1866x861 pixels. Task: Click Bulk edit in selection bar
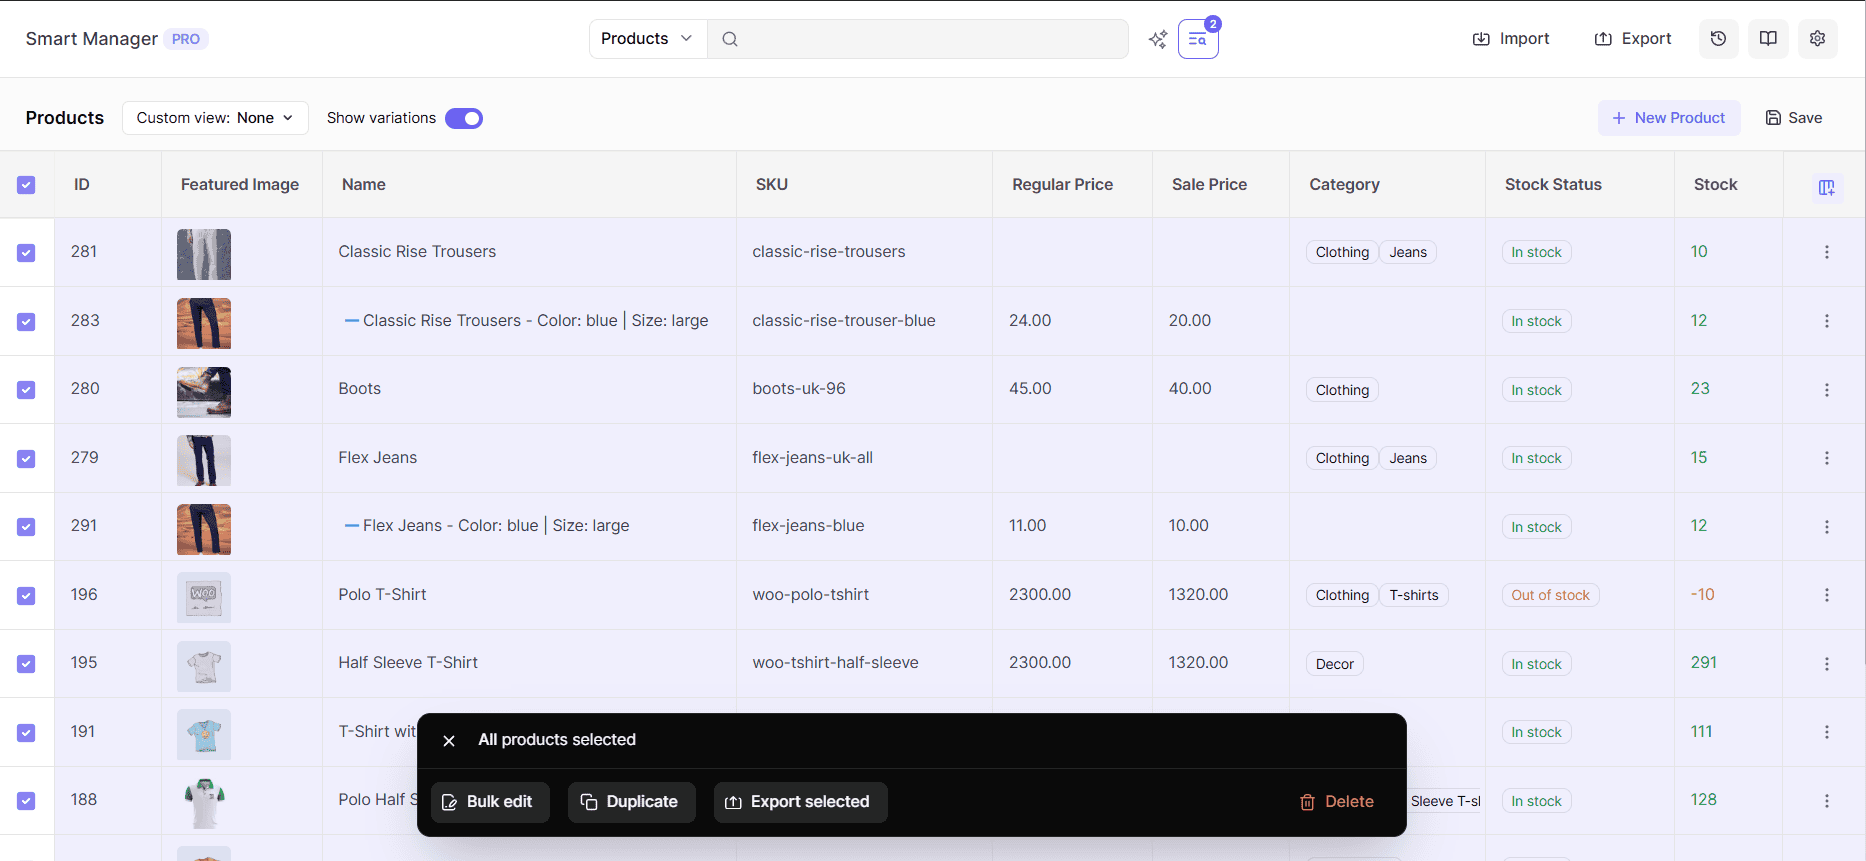tap(490, 802)
